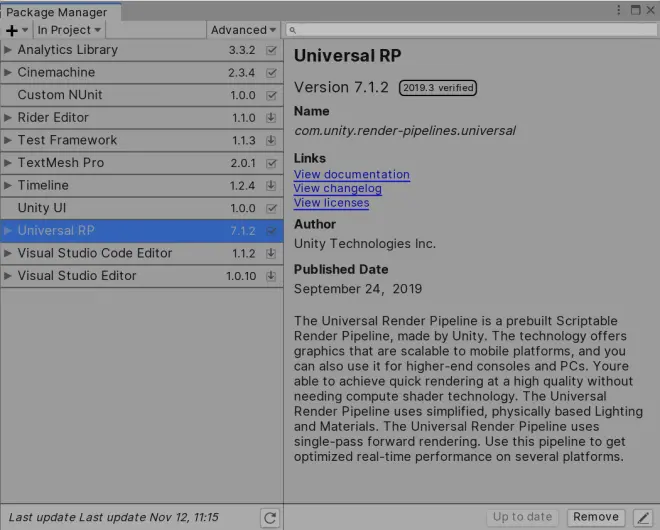Click the September 24, 2019 published date
The width and height of the screenshot is (660, 530).
pyautogui.click(x=358, y=289)
